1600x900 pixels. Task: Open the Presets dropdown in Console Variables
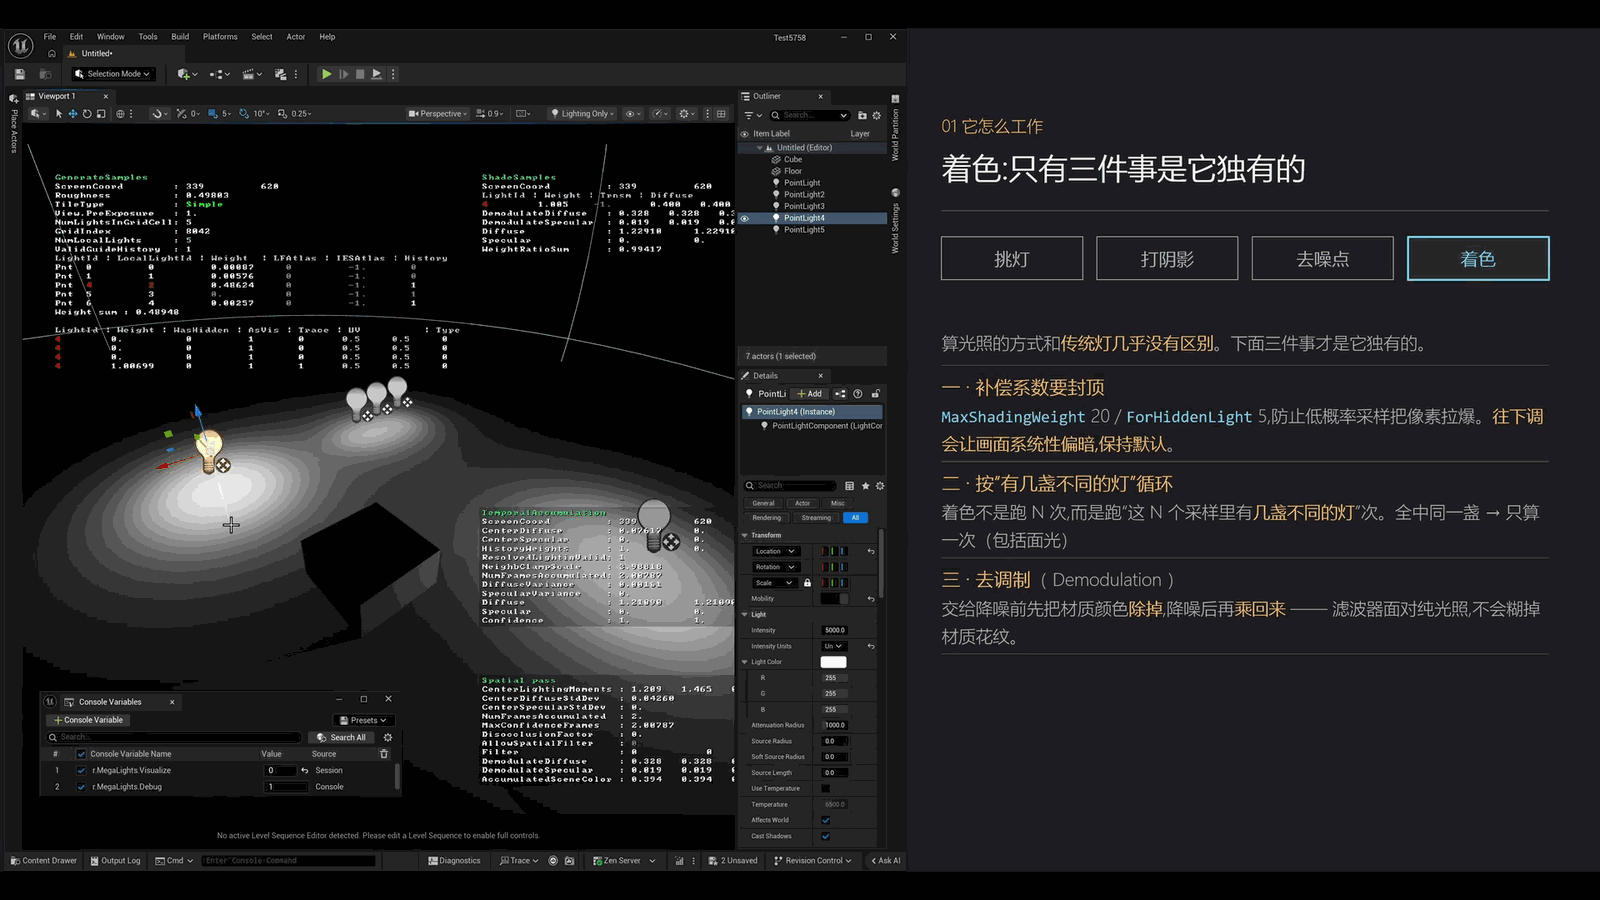[x=363, y=720]
